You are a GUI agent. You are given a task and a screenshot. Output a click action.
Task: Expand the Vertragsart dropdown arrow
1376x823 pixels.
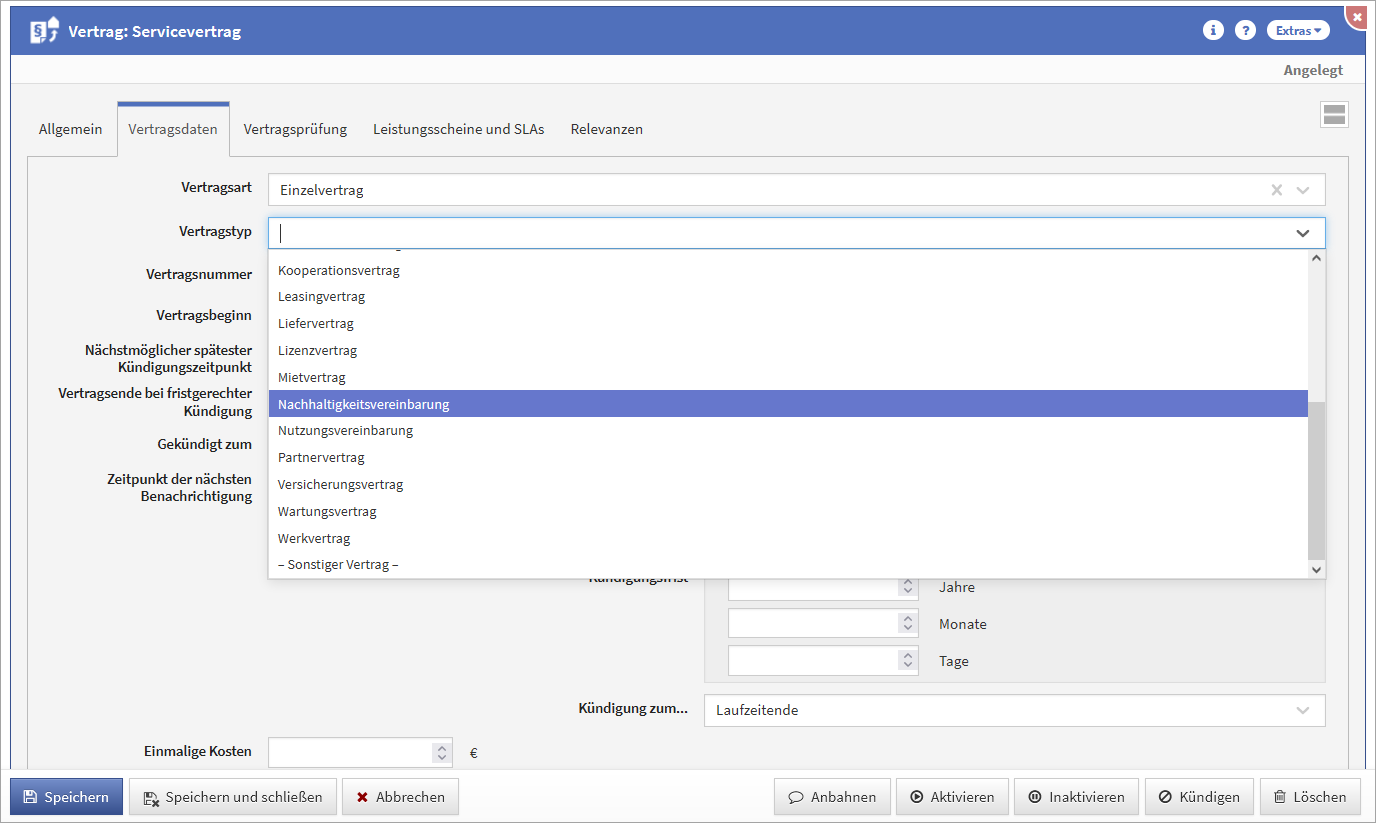[x=1303, y=190]
